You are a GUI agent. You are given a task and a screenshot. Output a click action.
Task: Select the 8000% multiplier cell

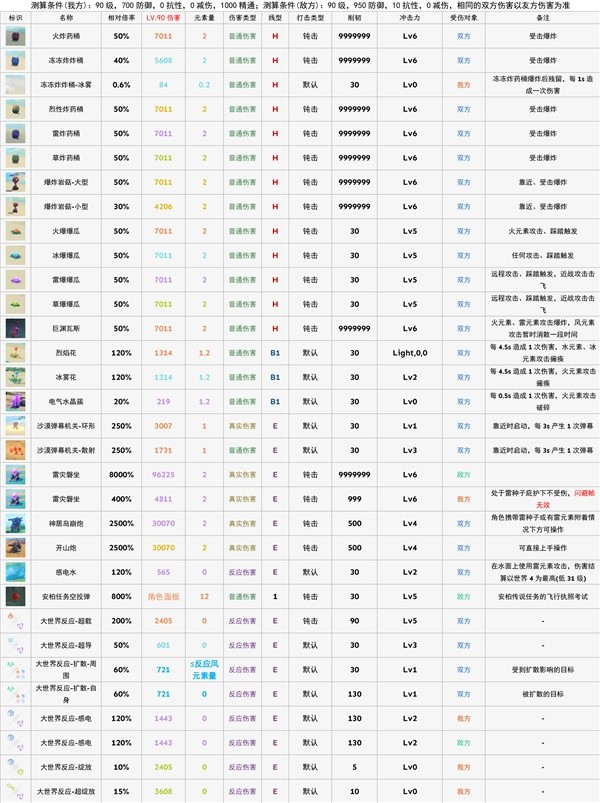coord(121,475)
